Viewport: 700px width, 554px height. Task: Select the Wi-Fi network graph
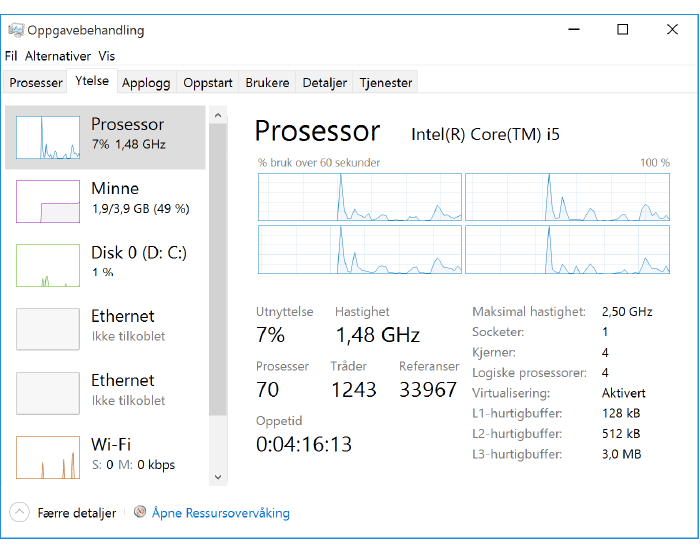[x=47, y=457]
